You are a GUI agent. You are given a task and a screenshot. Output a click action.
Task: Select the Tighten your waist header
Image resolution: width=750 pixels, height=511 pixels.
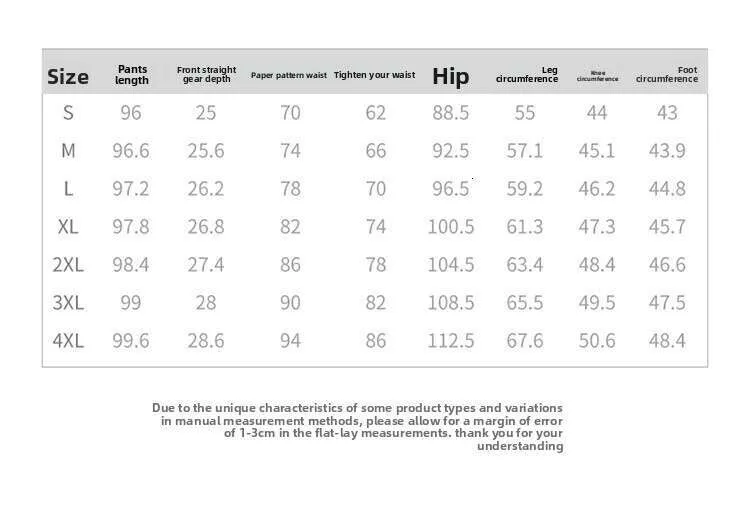tap(374, 76)
